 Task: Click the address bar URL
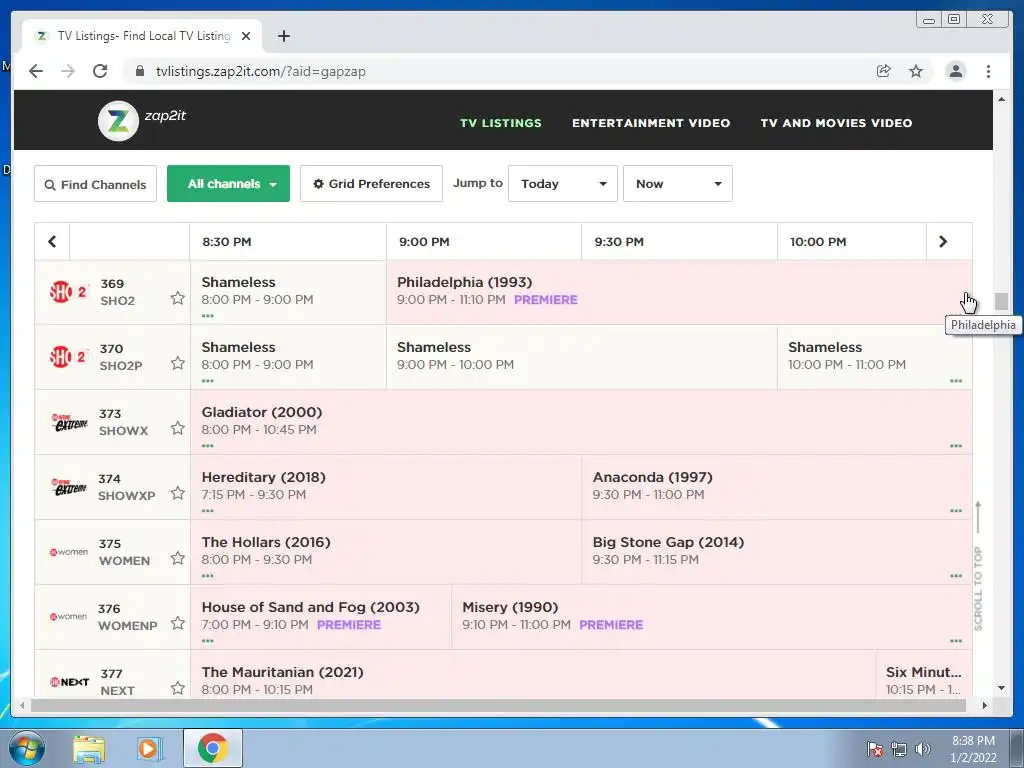point(261,71)
